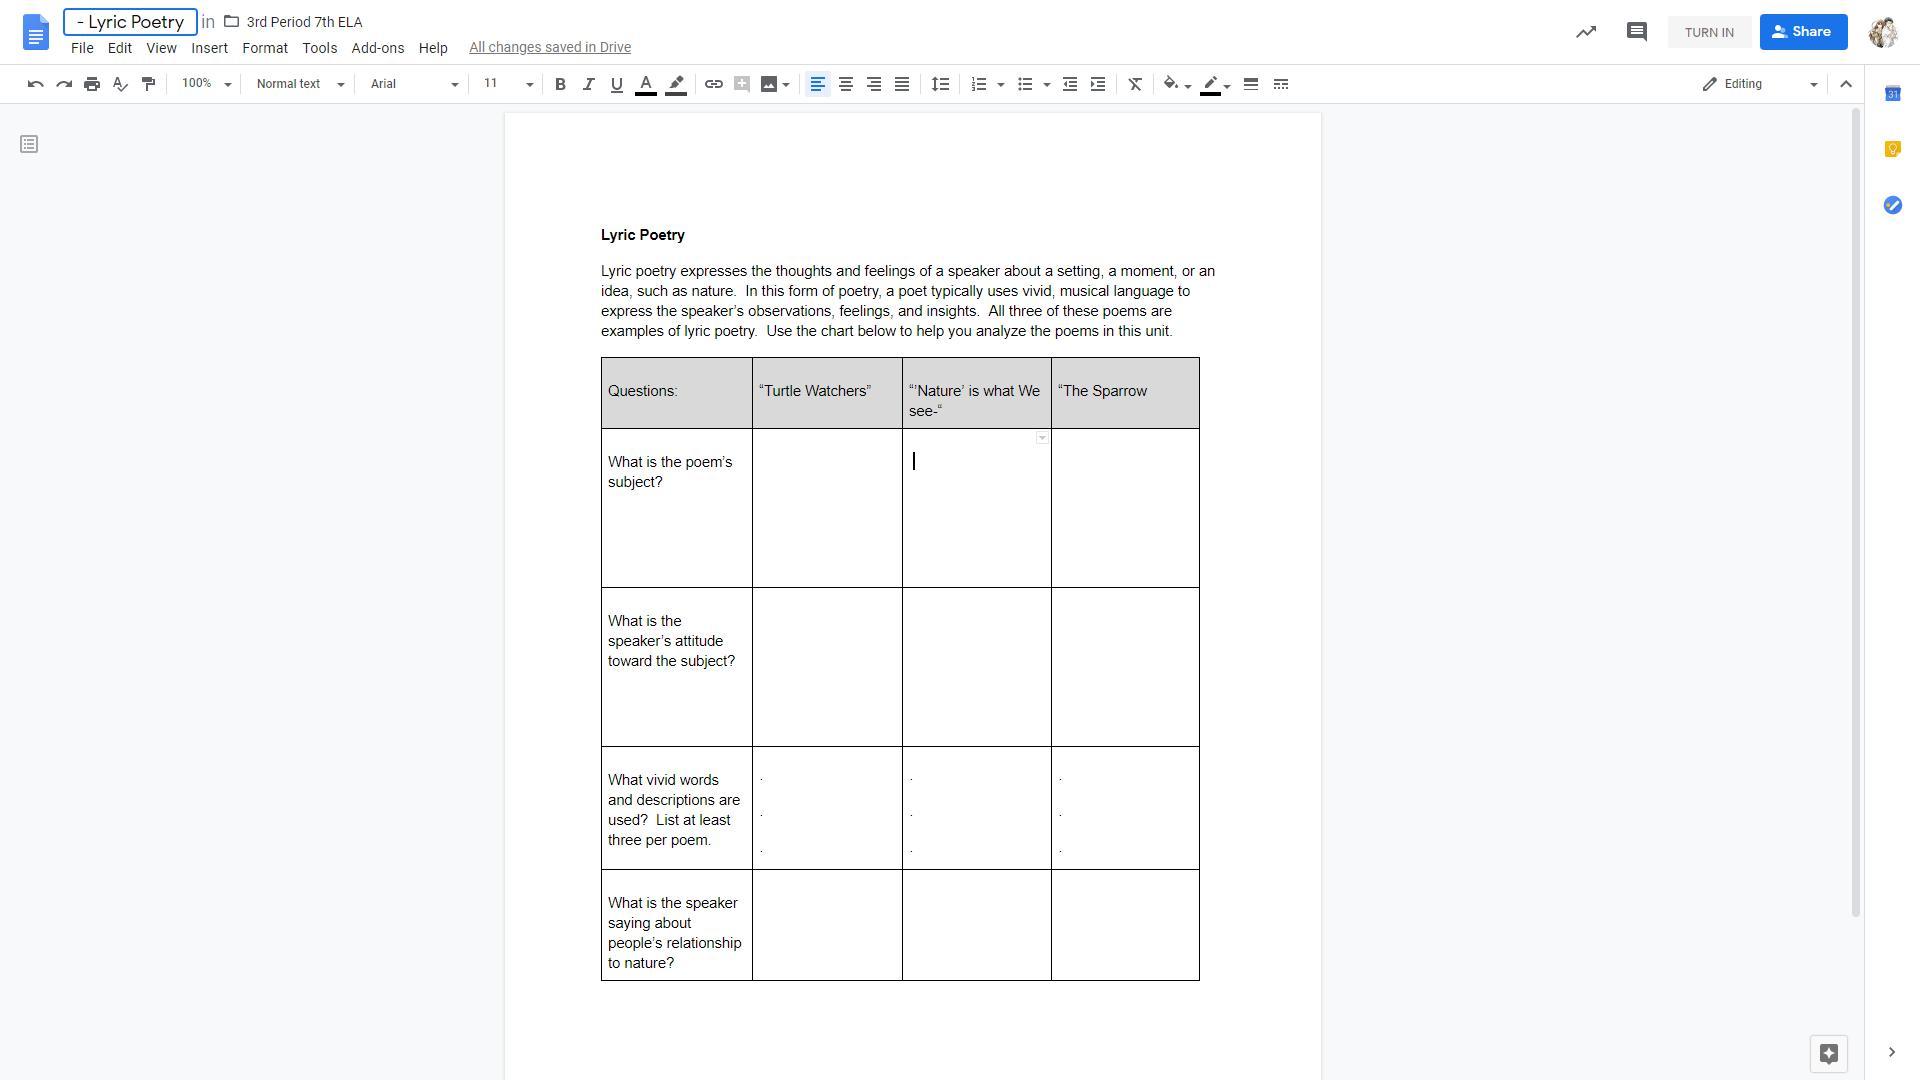Viewport: 1920px width, 1080px height.
Task: Open the Format menu
Action: click(x=264, y=48)
